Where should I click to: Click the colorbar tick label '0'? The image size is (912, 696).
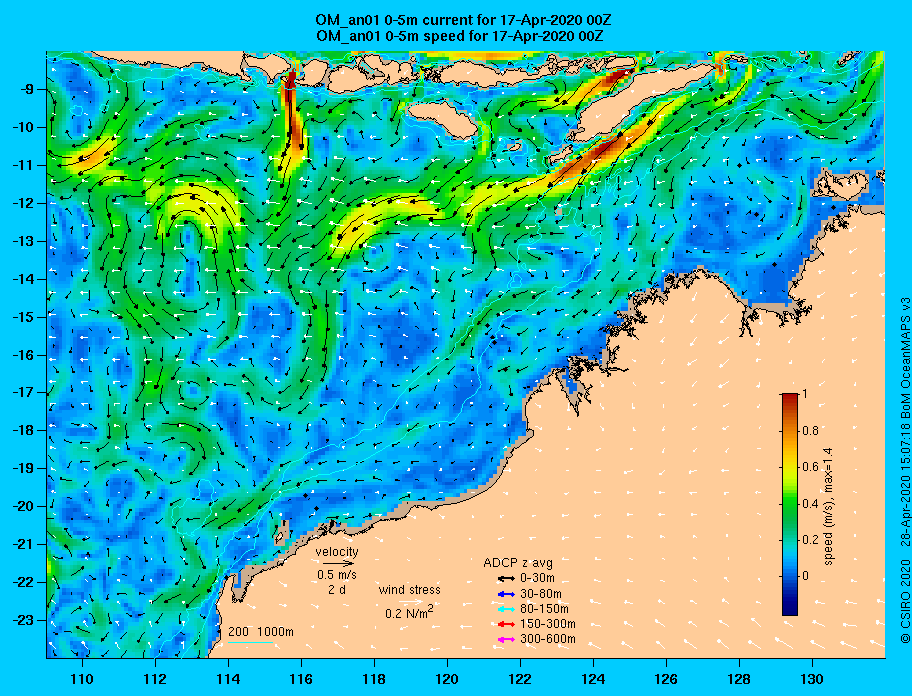click(x=805, y=576)
